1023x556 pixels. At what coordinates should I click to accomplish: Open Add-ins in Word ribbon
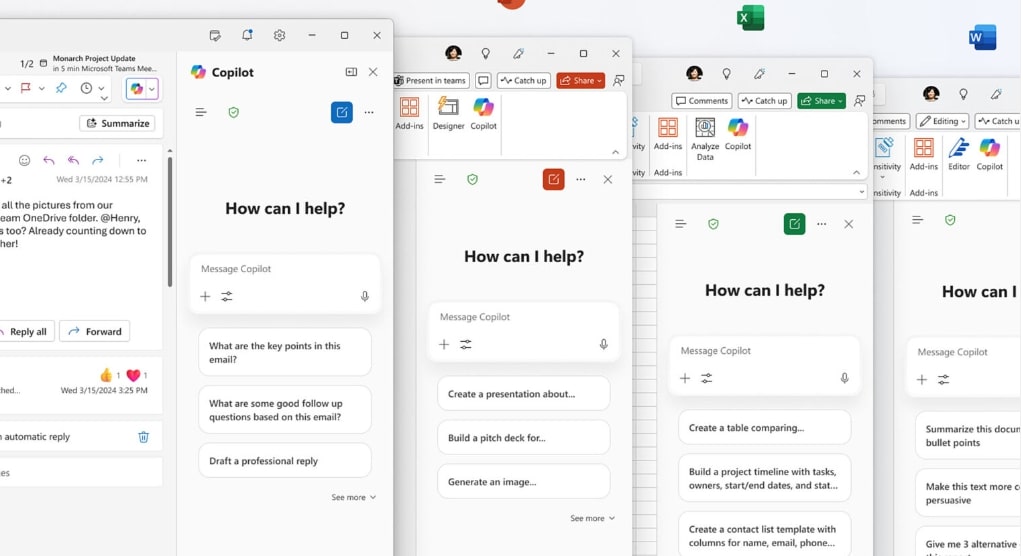pos(923,154)
